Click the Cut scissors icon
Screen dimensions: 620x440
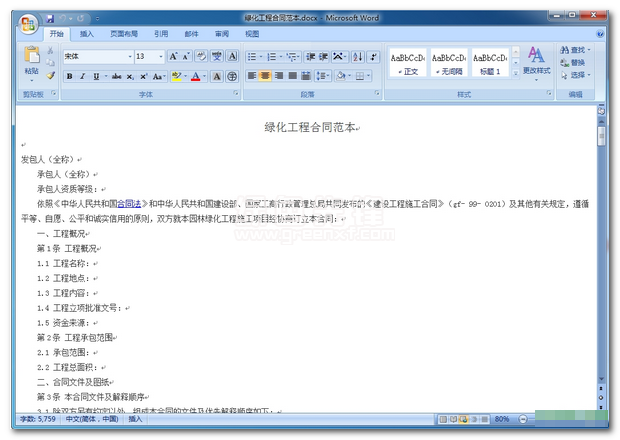pyautogui.click(x=50, y=51)
